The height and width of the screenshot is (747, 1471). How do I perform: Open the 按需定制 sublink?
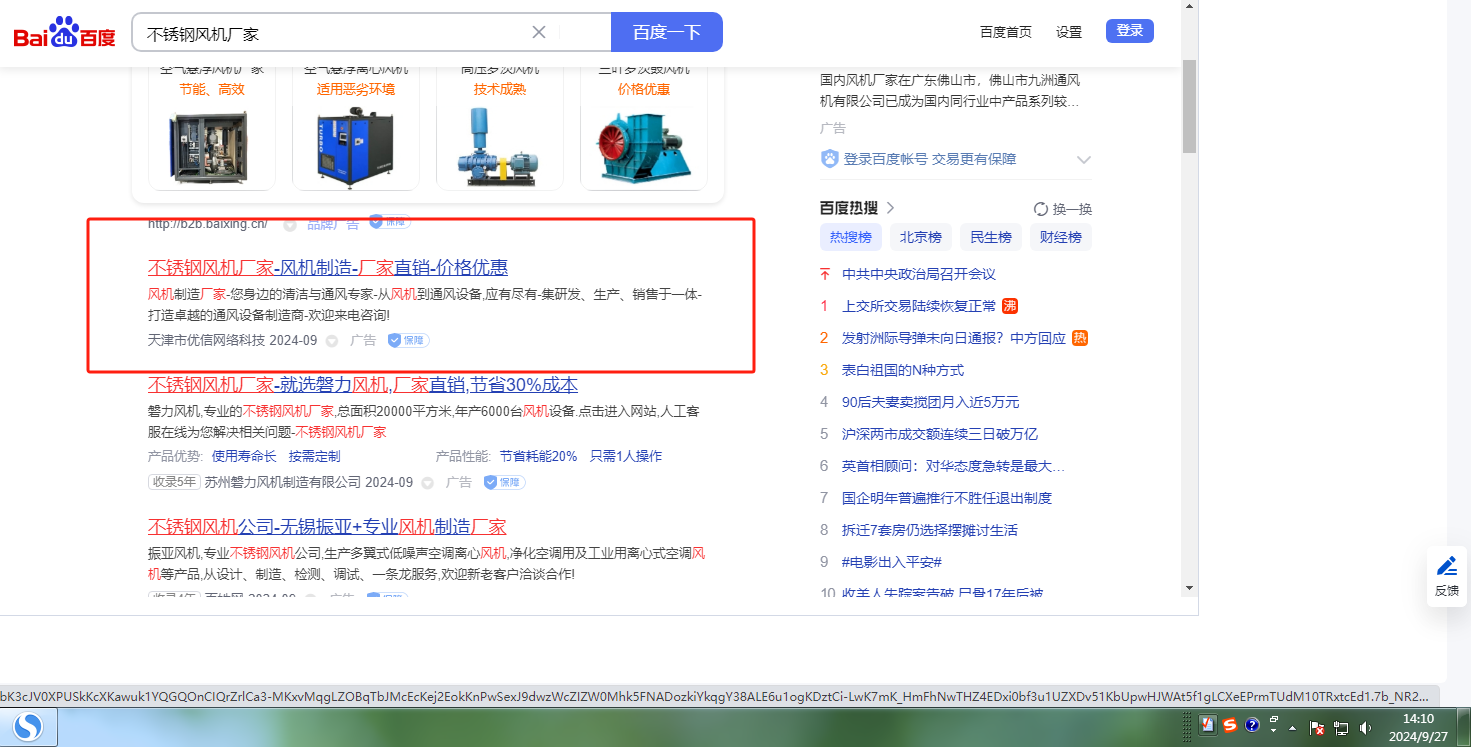click(315, 456)
